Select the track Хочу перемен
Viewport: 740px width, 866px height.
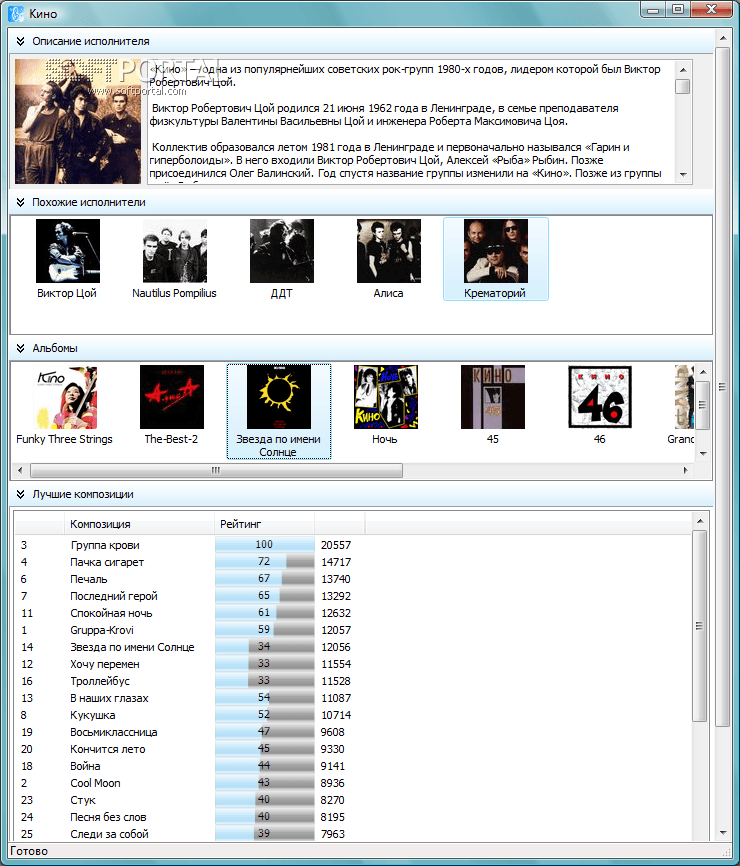point(105,664)
